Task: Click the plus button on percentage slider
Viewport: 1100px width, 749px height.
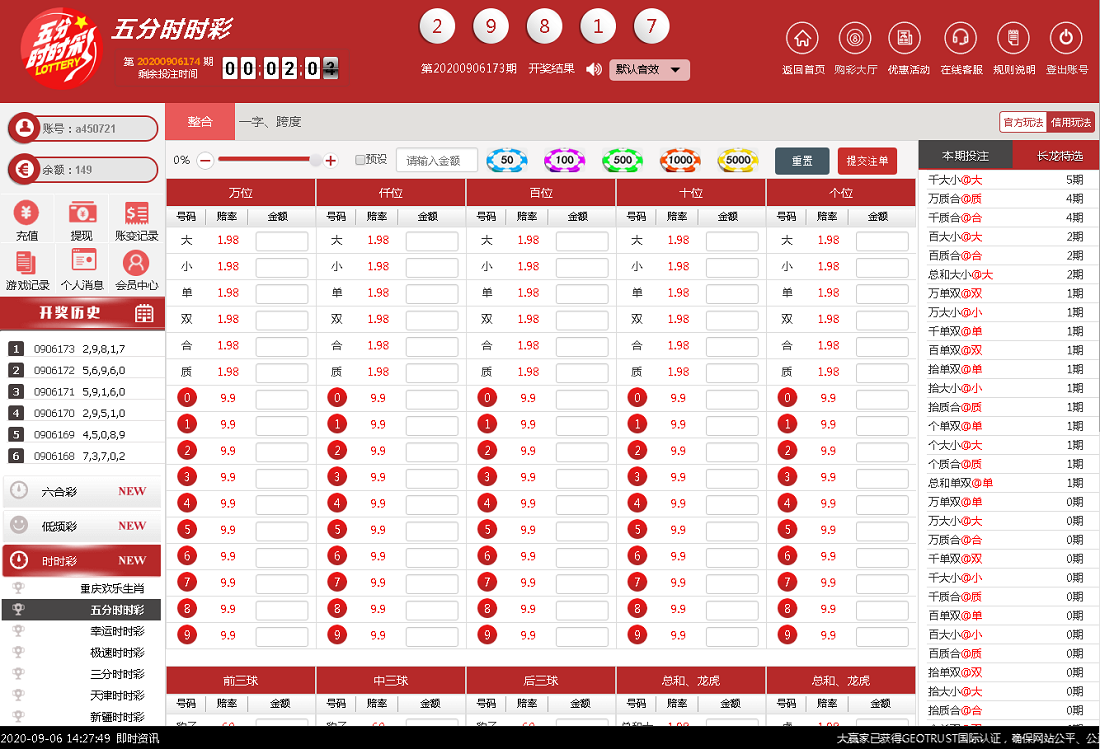Action: pyautogui.click(x=331, y=160)
